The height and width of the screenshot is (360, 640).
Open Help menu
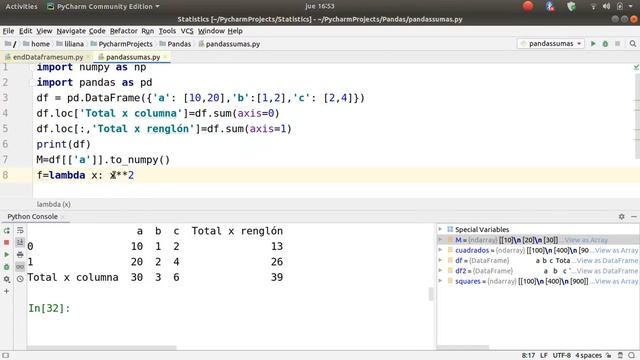coord(235,31)
